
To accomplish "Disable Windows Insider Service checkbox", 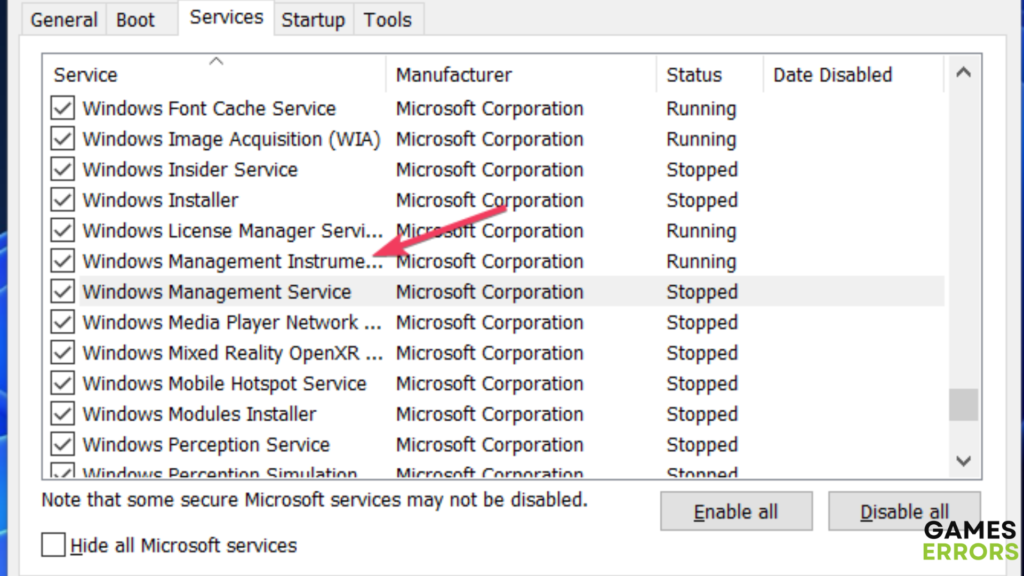I will pyautogui.click(x=63, y=170).
